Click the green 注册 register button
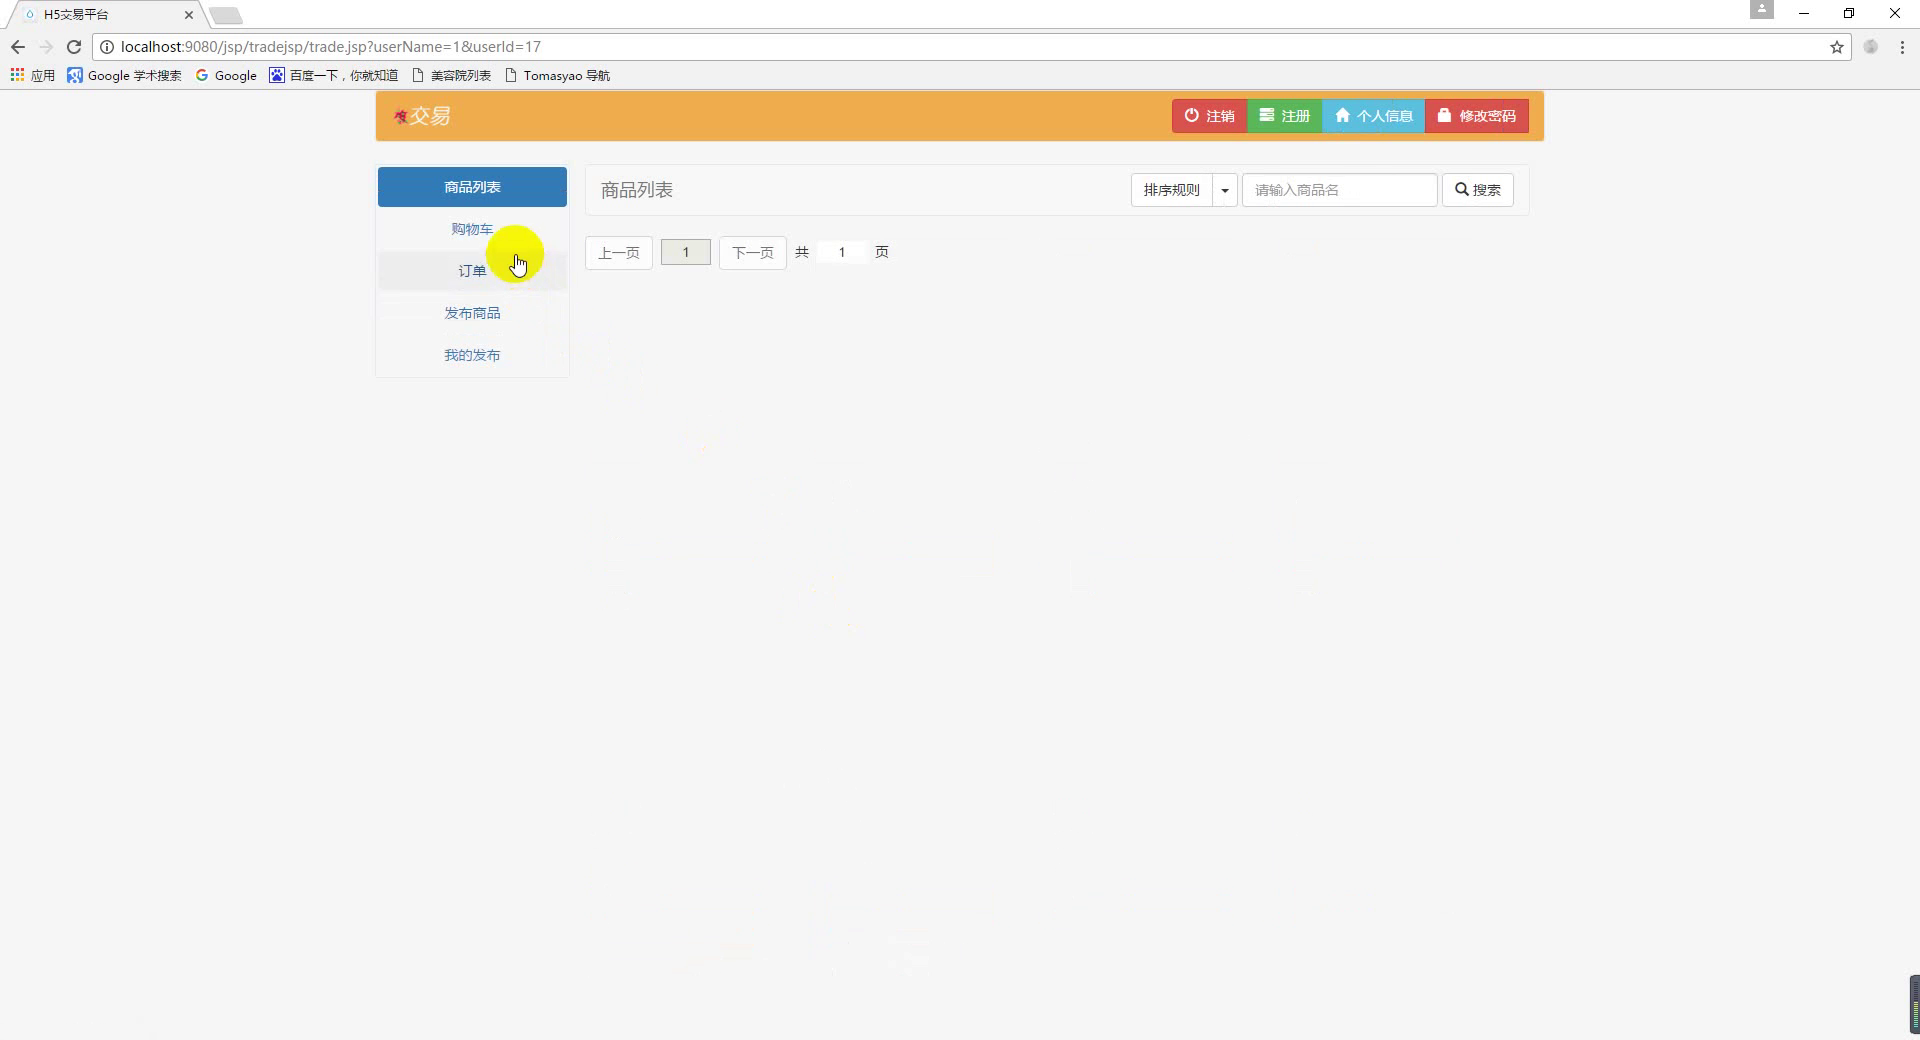The width and height of the screenshot is (1920, 1040). (x=1284, y=116)
